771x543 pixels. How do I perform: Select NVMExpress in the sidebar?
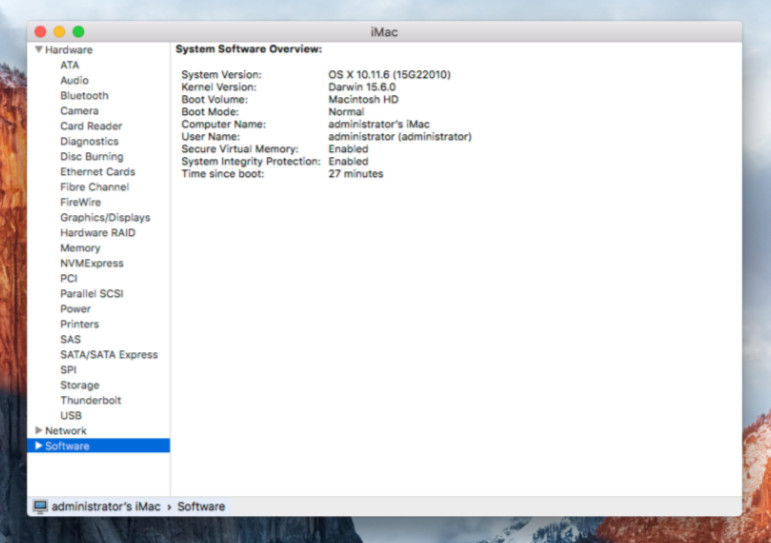click(x=91, y=263)
